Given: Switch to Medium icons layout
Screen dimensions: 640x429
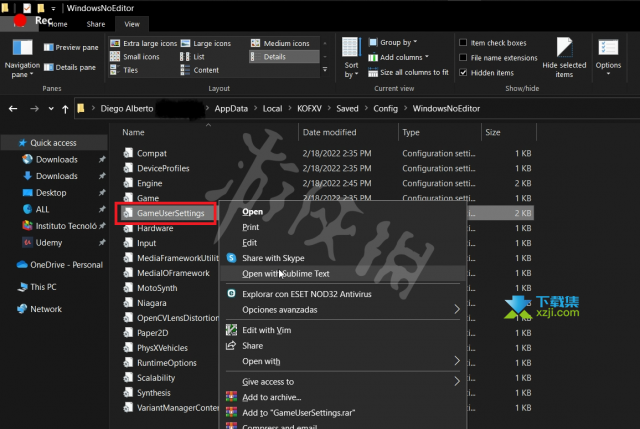Looking at the screenshot, I should 280,43.
